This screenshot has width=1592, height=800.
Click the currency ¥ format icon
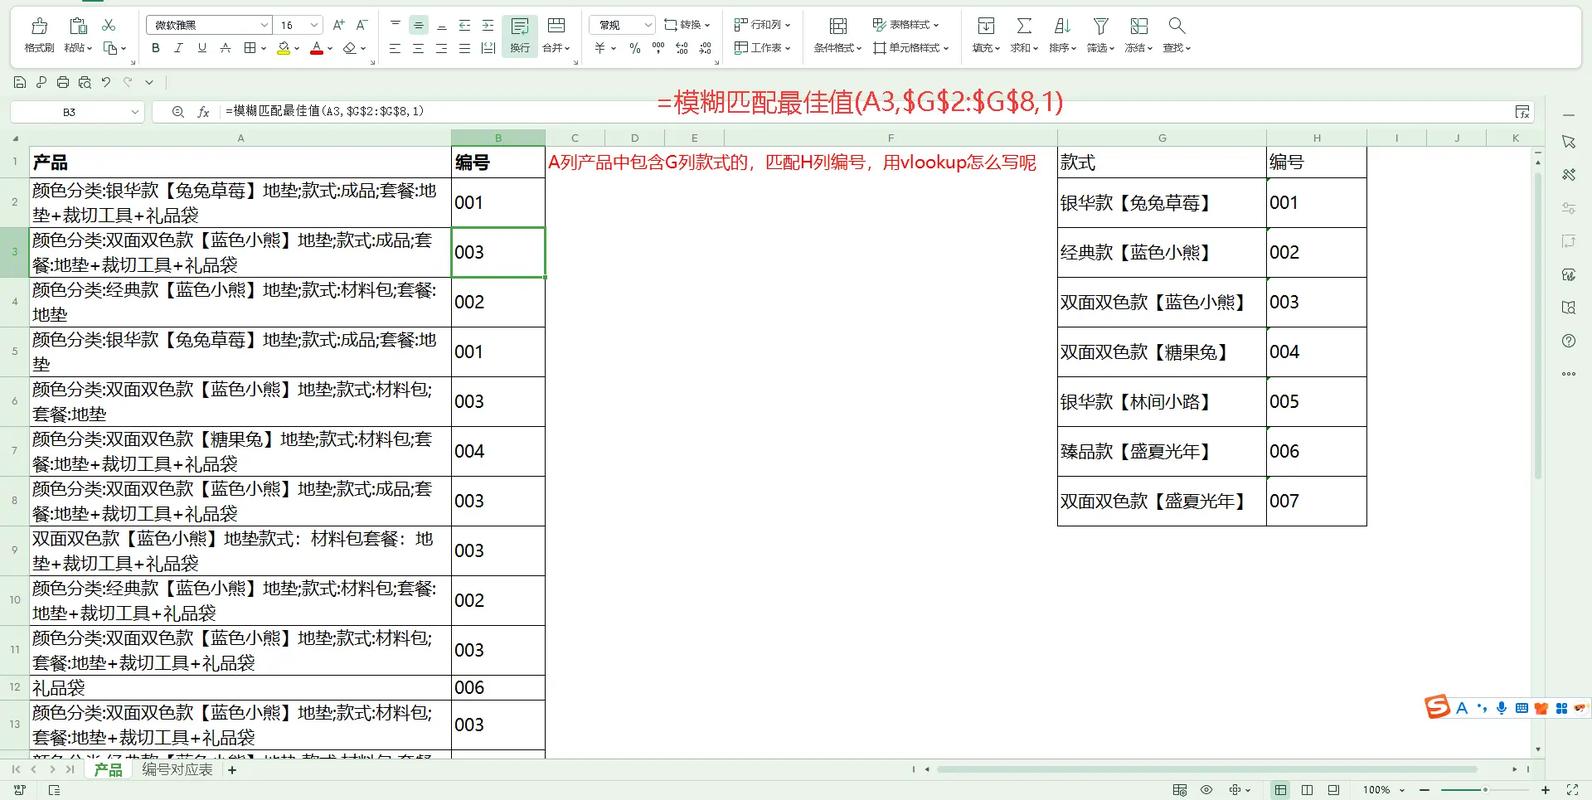tap(602, 48)
